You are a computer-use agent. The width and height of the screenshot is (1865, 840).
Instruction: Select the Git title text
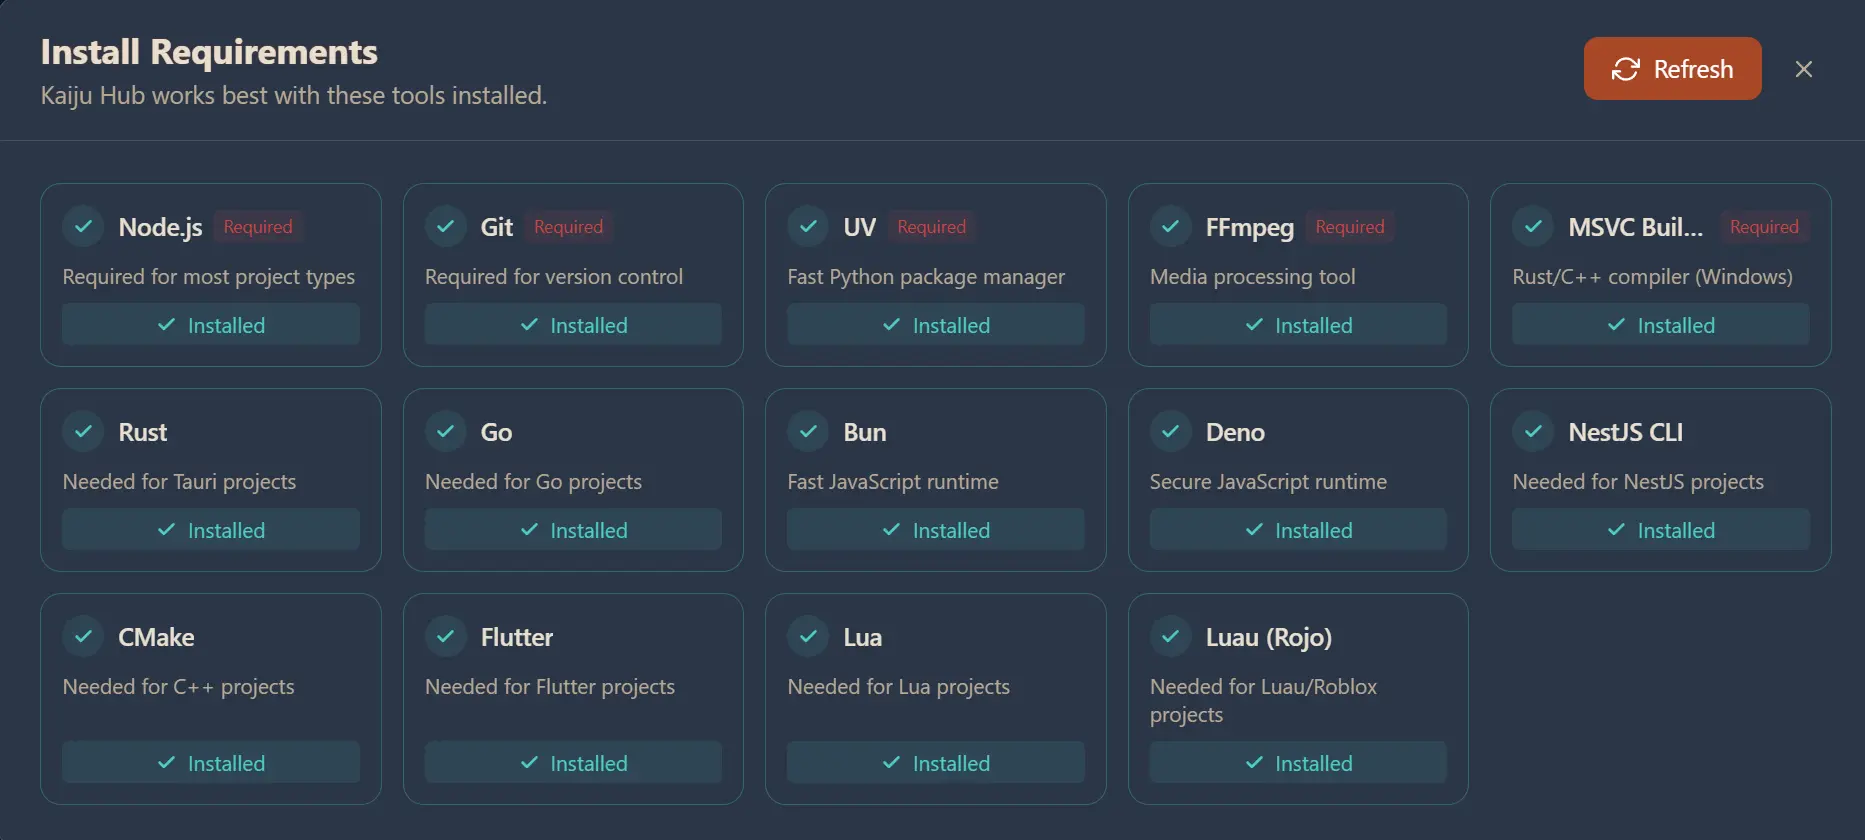click(497, 227)
